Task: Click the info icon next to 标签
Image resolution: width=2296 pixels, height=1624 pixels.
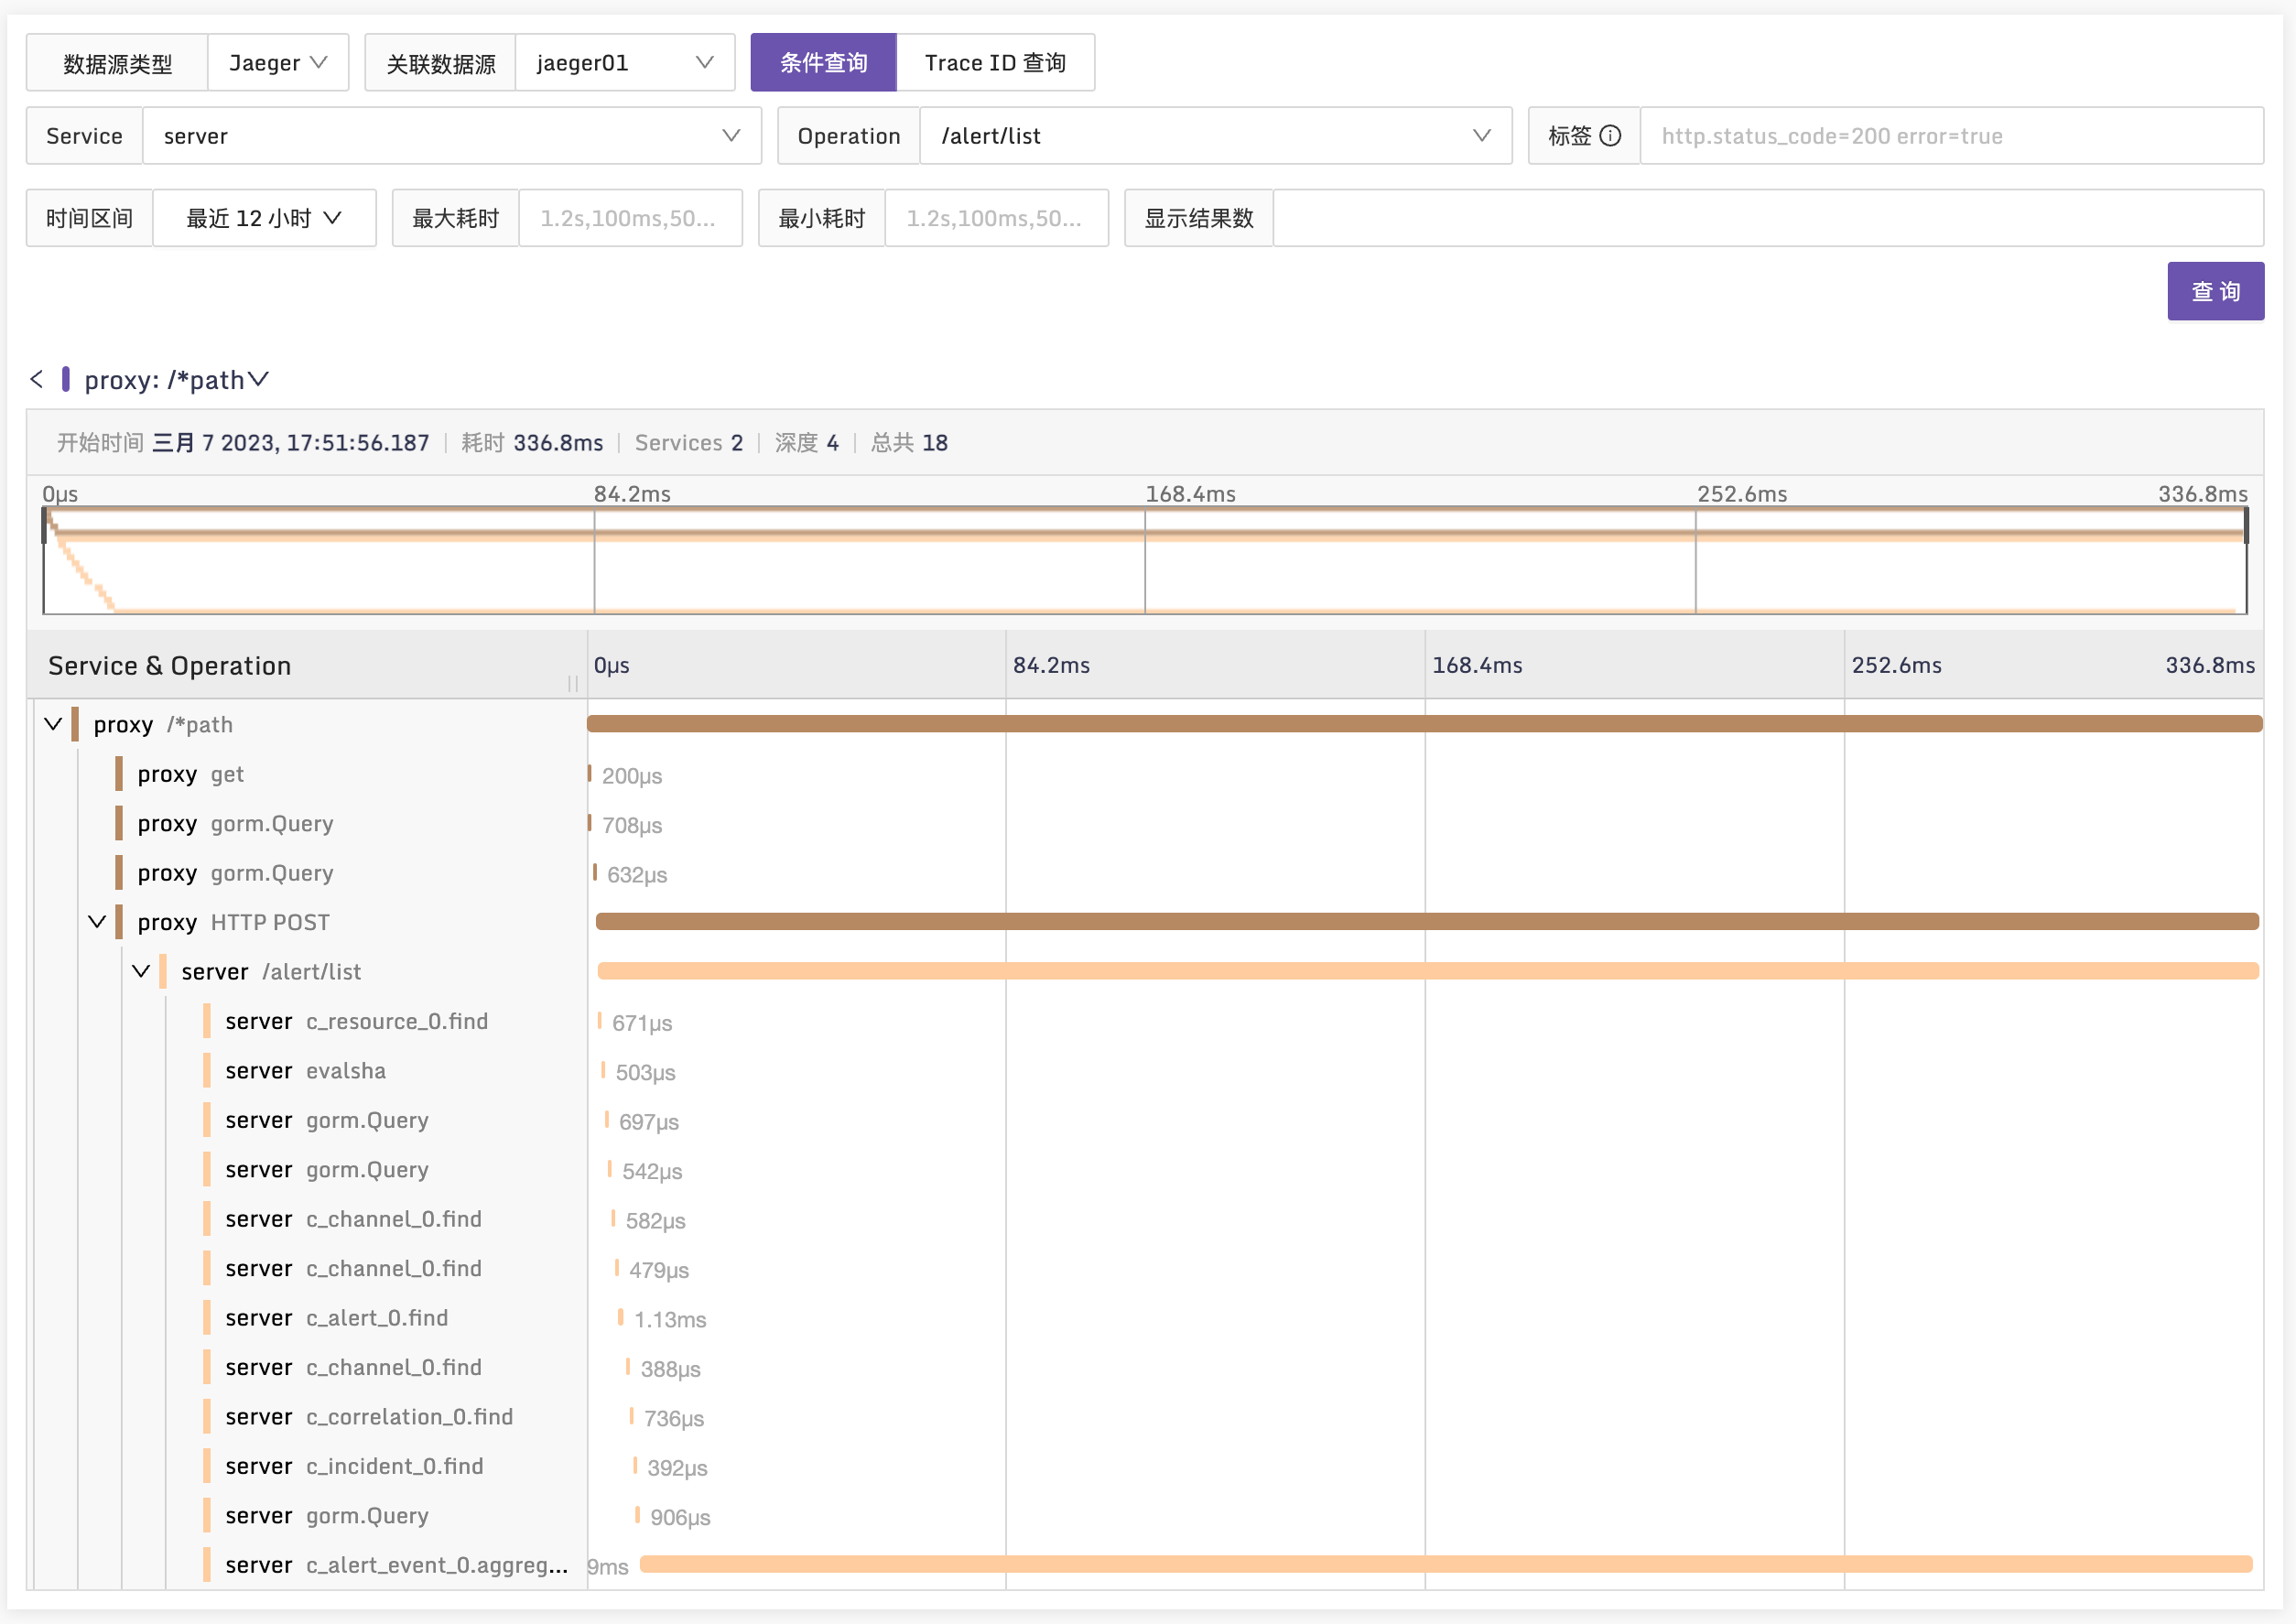Action: tap(1610, 136)
